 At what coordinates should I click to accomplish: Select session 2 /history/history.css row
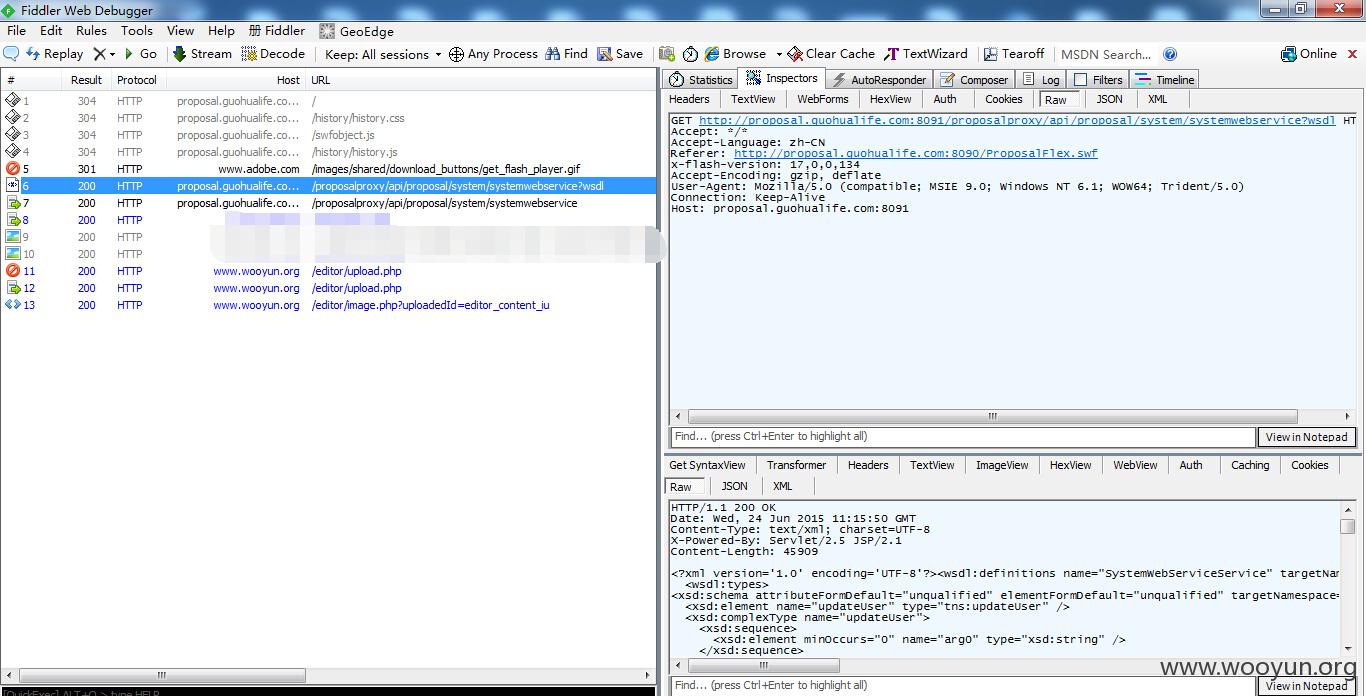pos(329,118)
